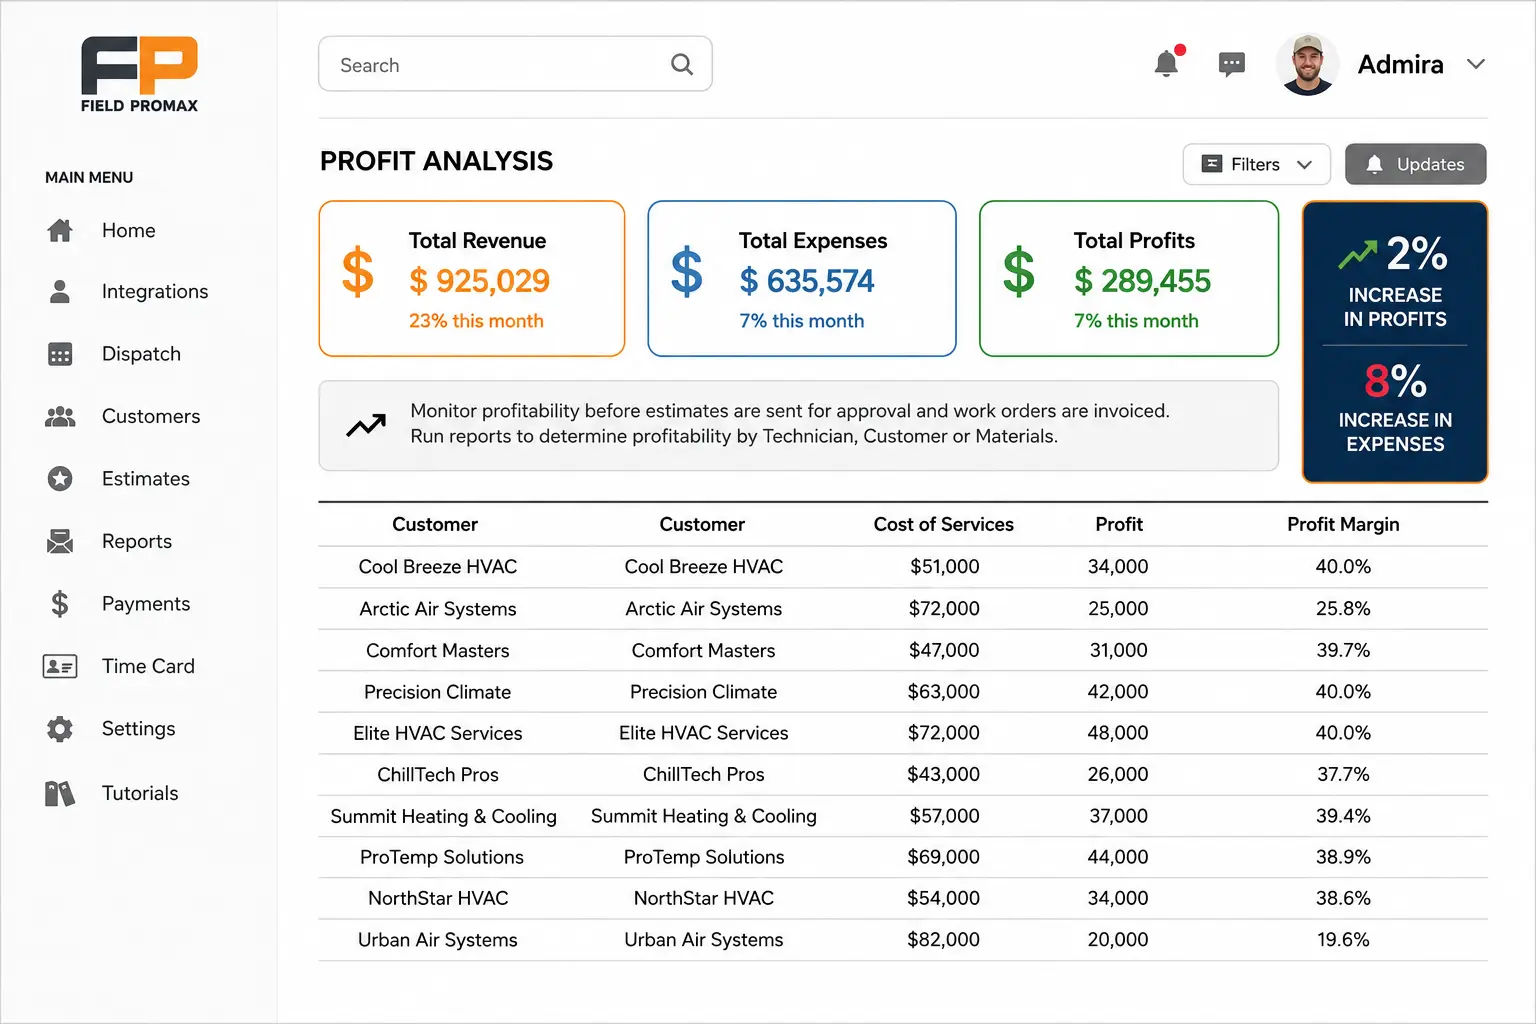Select the $ 925,029 revenue value
The image size is (1536, 1024).
[x=479, y=281]
